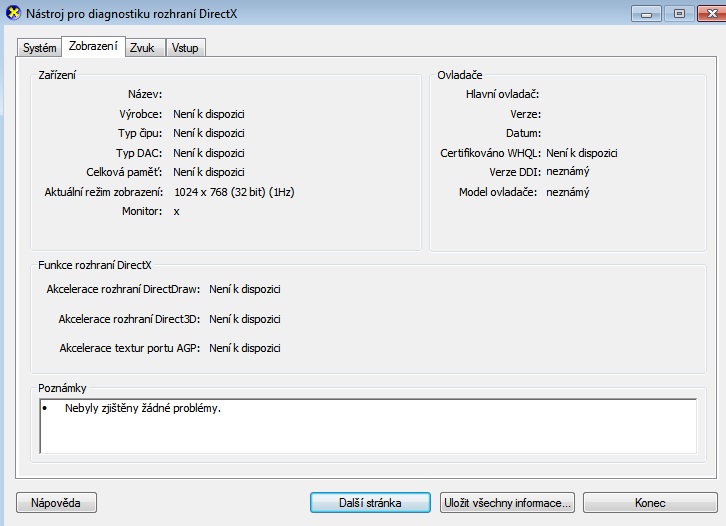Viewport: 726px width, 526px height.
Task: Click the DirectX icon in the title bar
Action: [13, 13]
